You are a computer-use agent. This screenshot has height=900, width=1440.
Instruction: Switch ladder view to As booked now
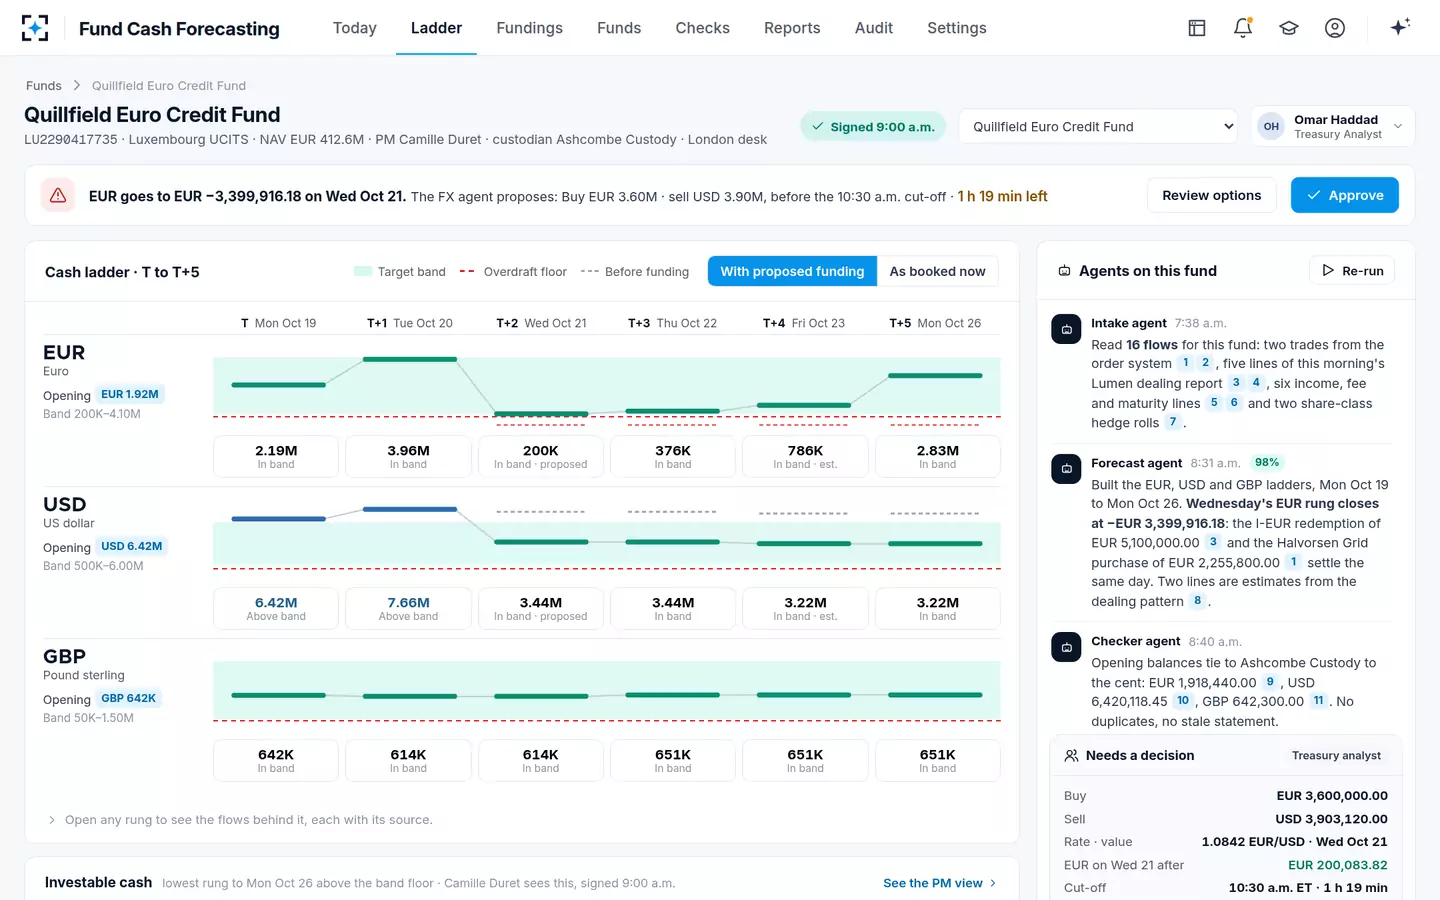[937, 271]
